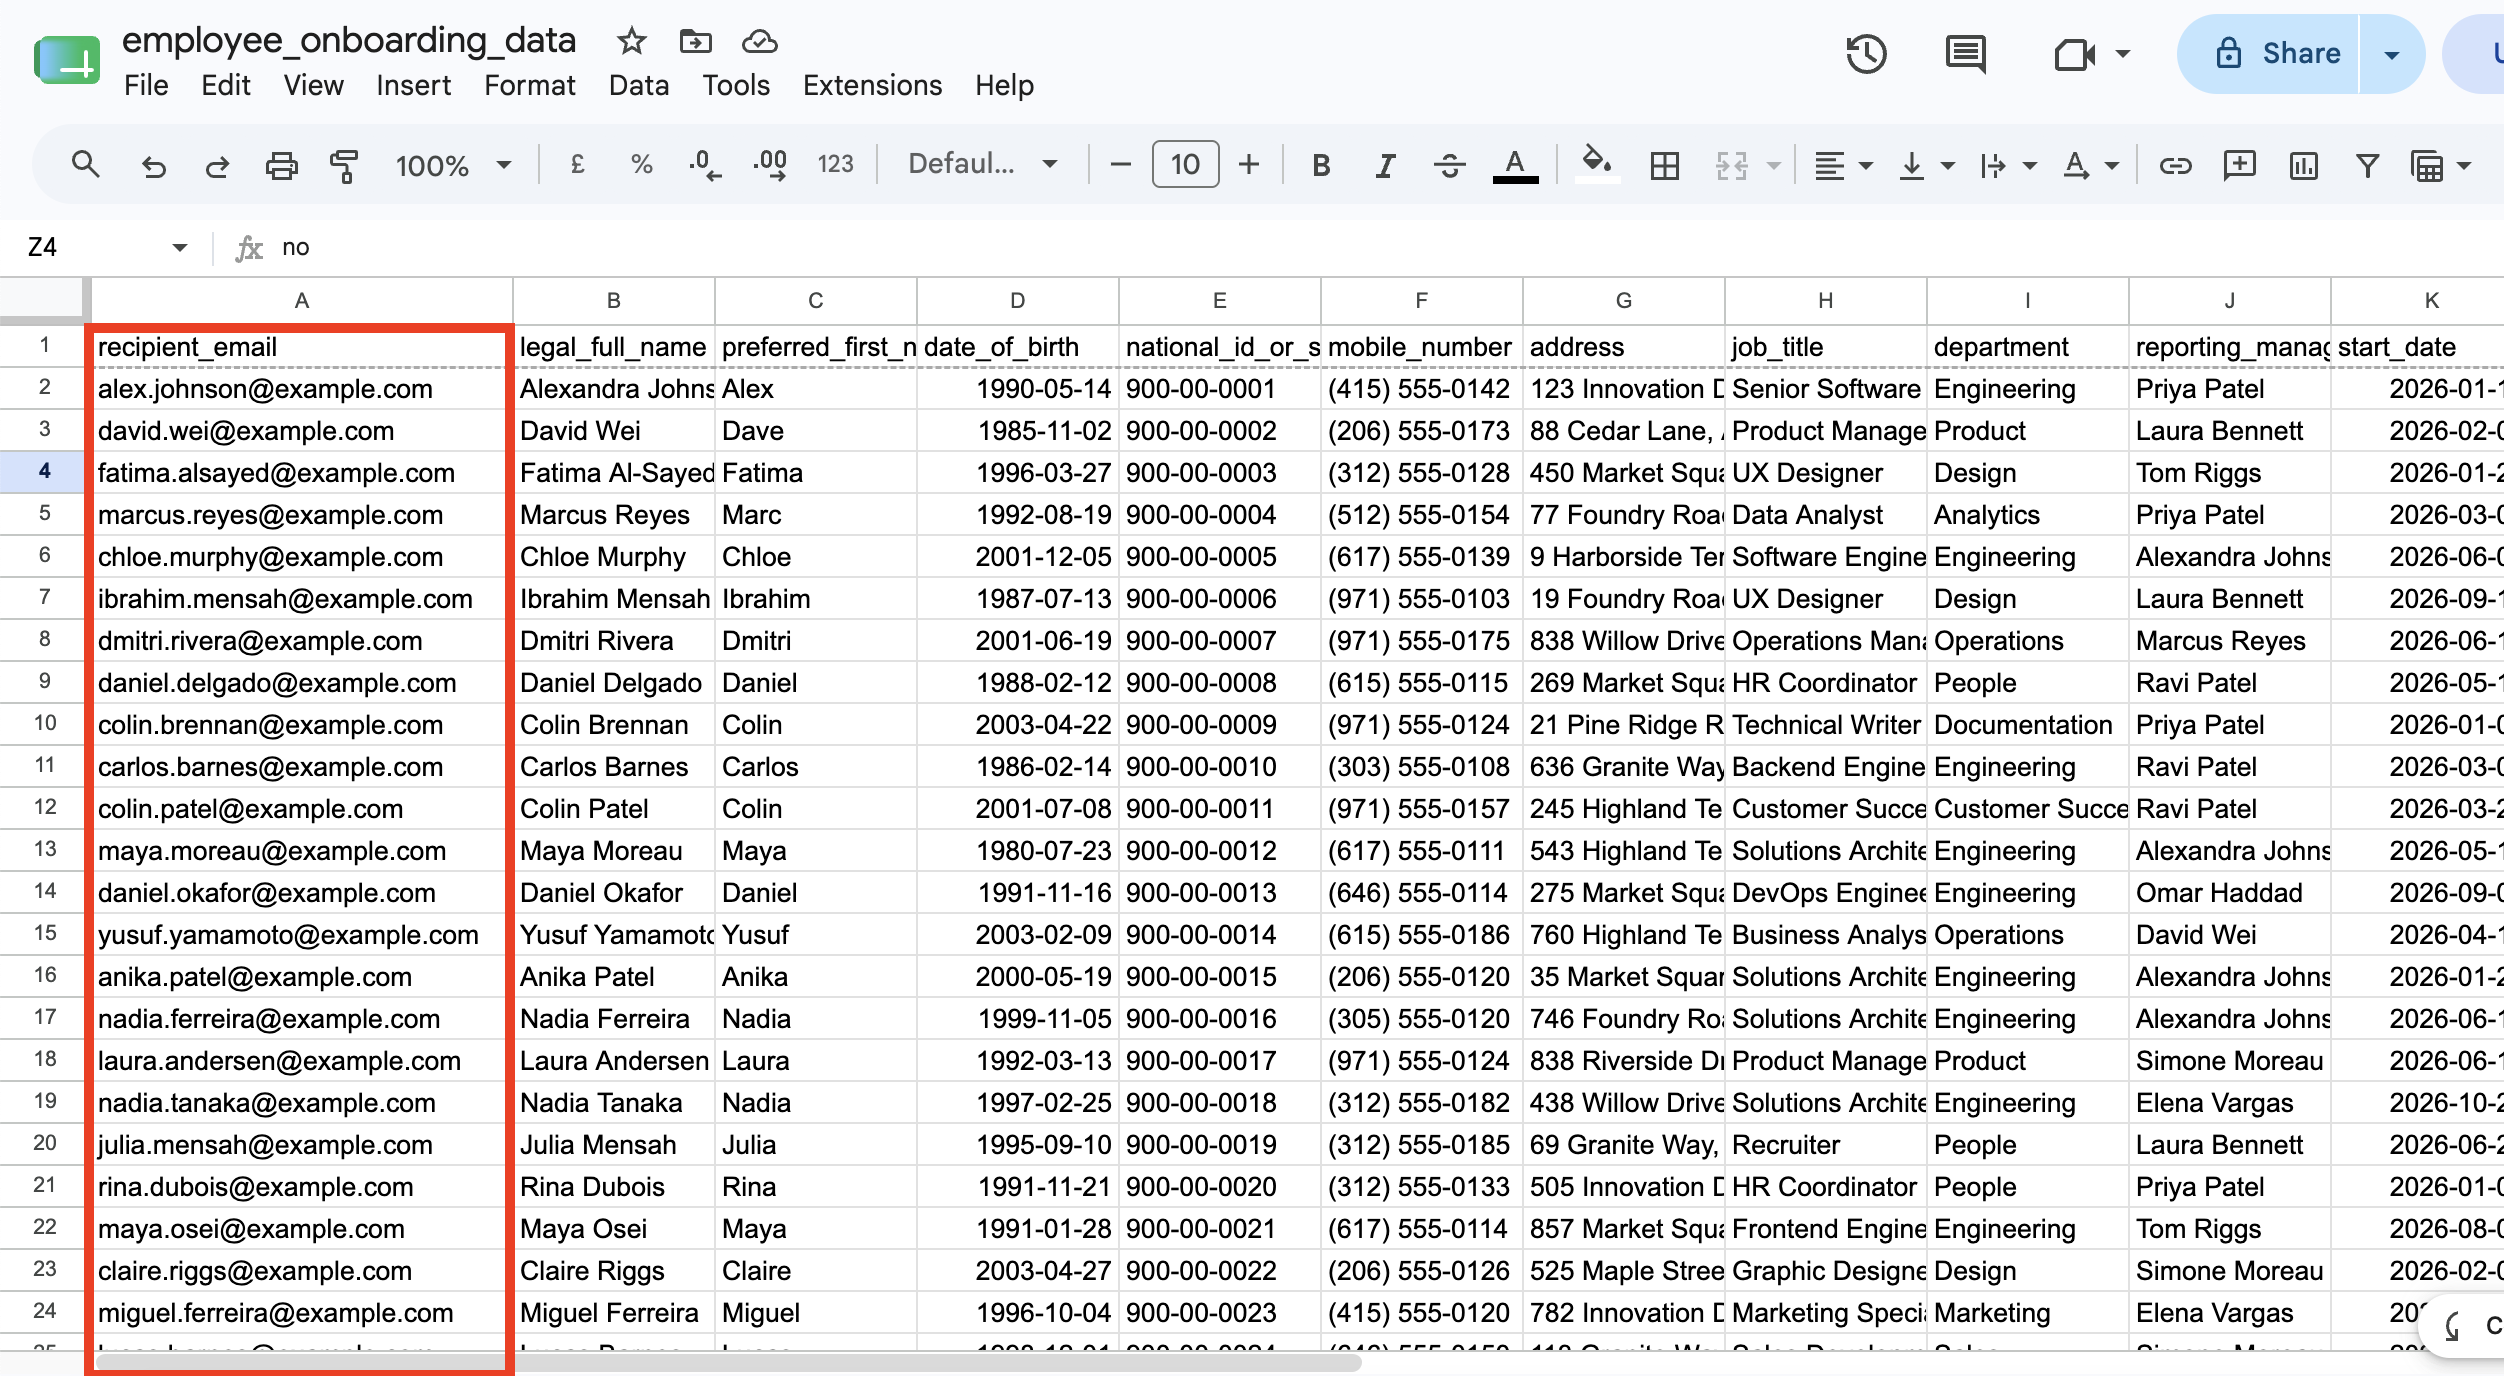Increase font size with plus button

click(x=1248, y=164)
